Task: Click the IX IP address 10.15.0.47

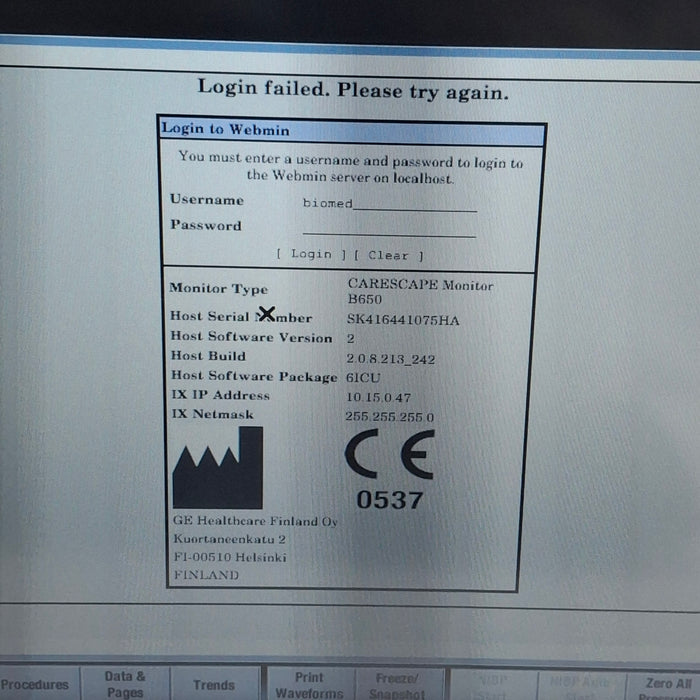Action: (379, 397)
